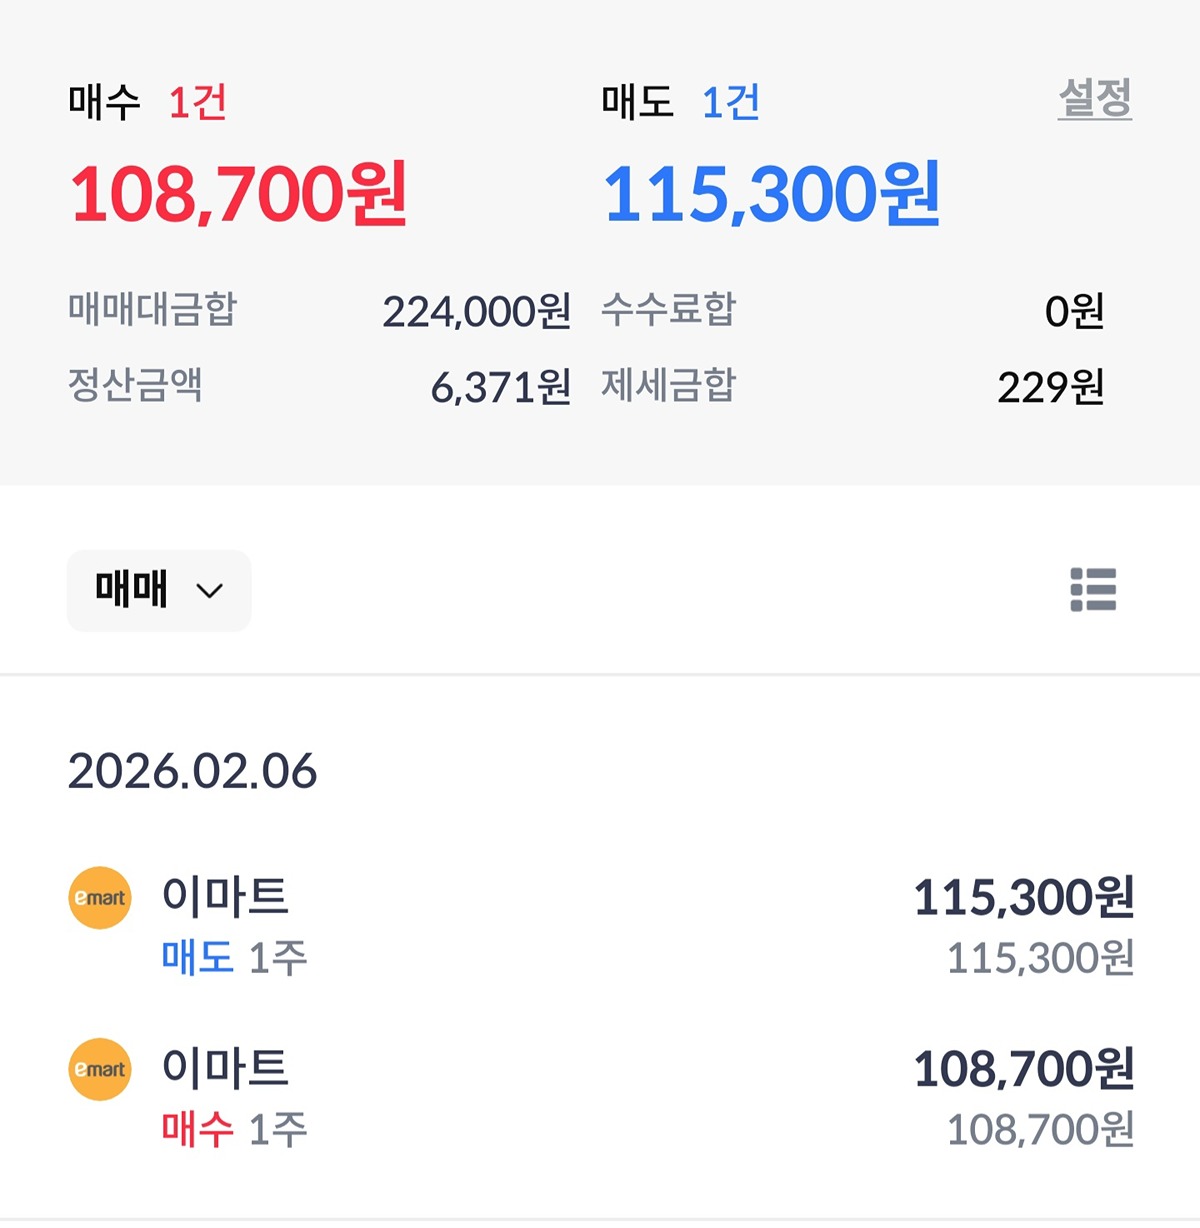Tap the 매매대금합 224,000원 value
This screenshot has width=1200, height=1228.
(476, 312)
